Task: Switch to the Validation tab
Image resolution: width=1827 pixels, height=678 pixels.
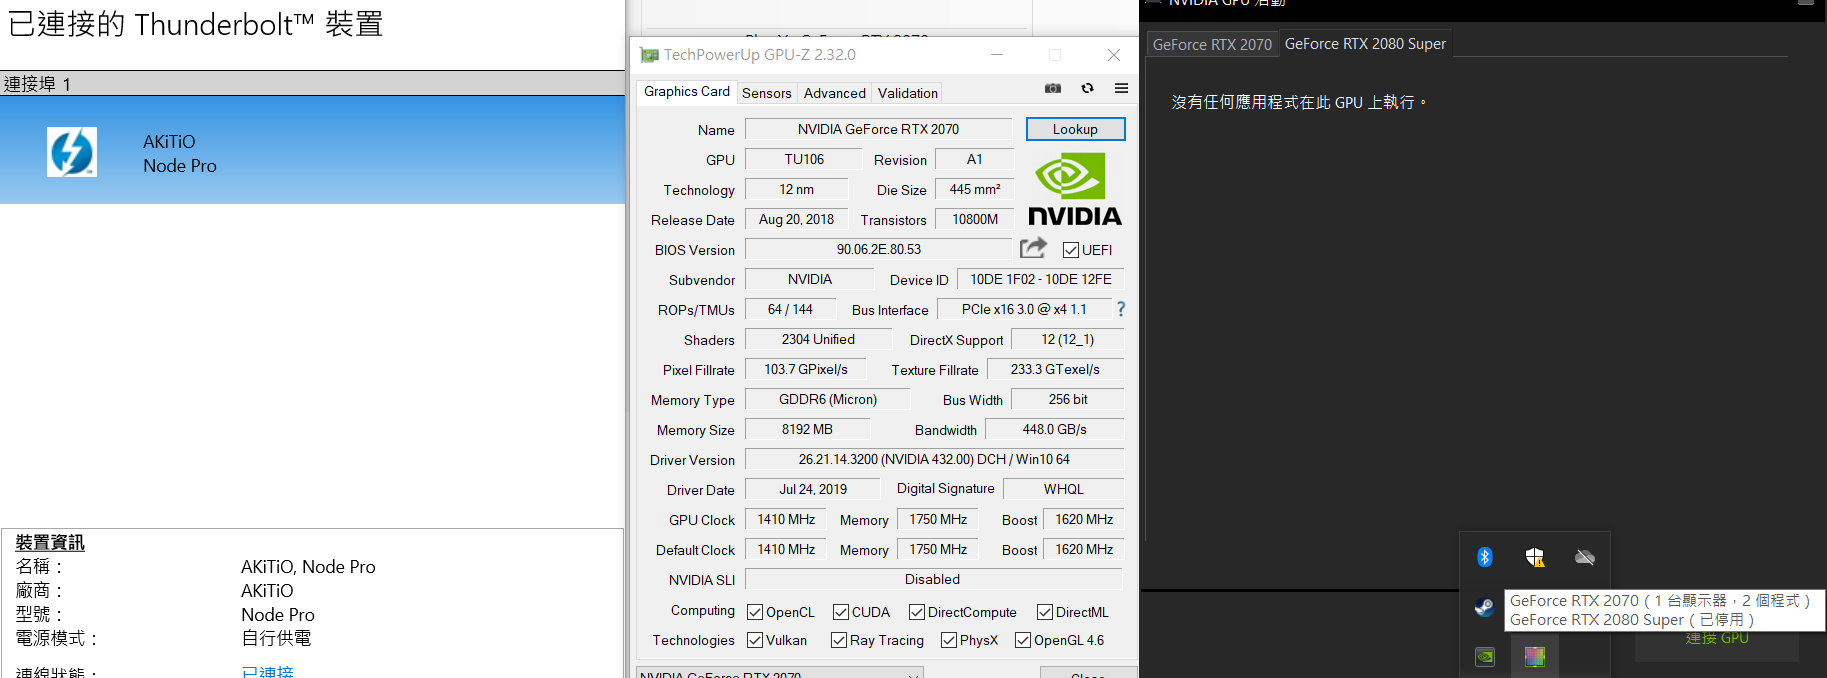Action: coord(908,93)
